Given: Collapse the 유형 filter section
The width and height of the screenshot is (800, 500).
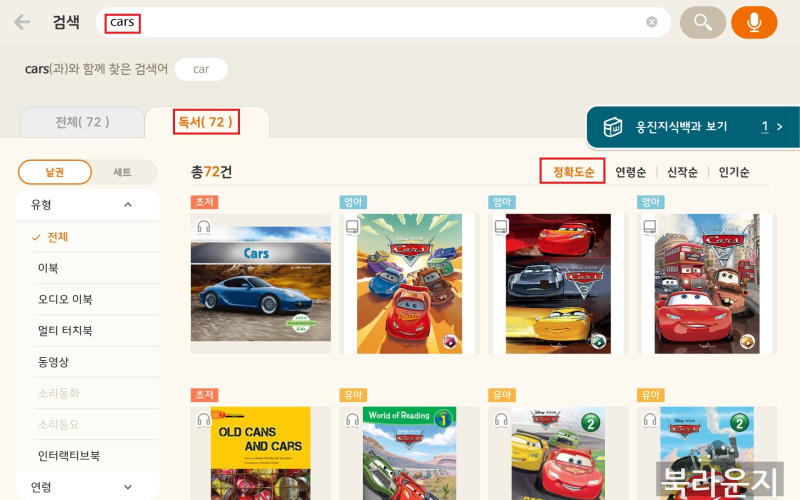Looking at the screenshot, I should (128, 205).
